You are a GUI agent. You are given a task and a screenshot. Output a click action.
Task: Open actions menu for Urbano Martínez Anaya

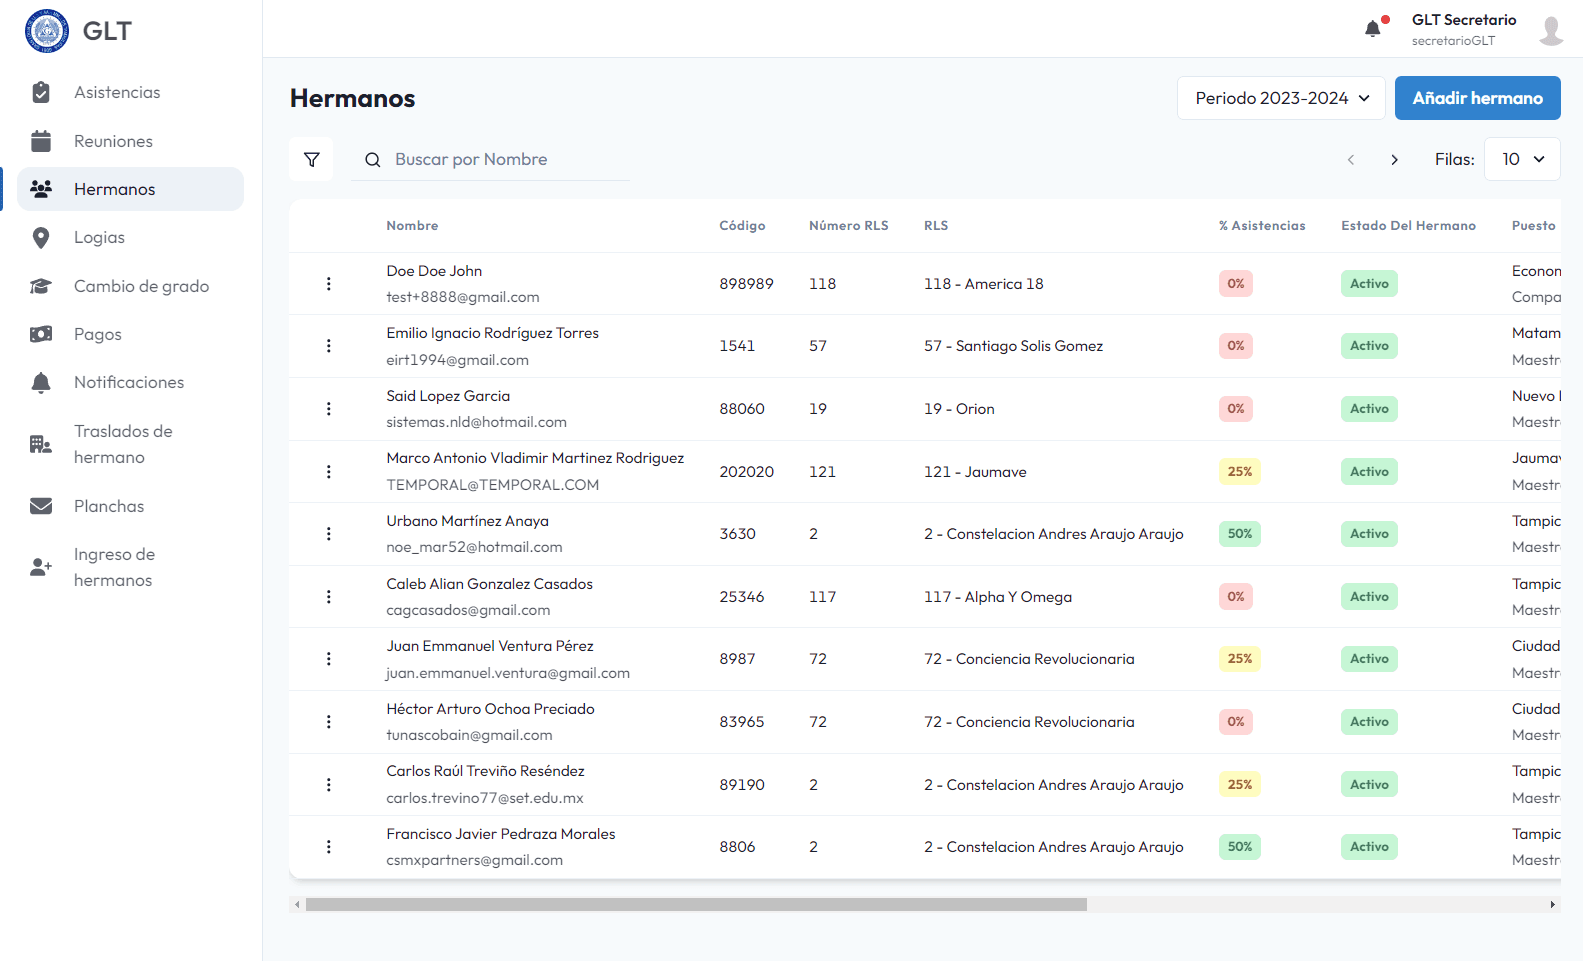(x=329, y=534)
